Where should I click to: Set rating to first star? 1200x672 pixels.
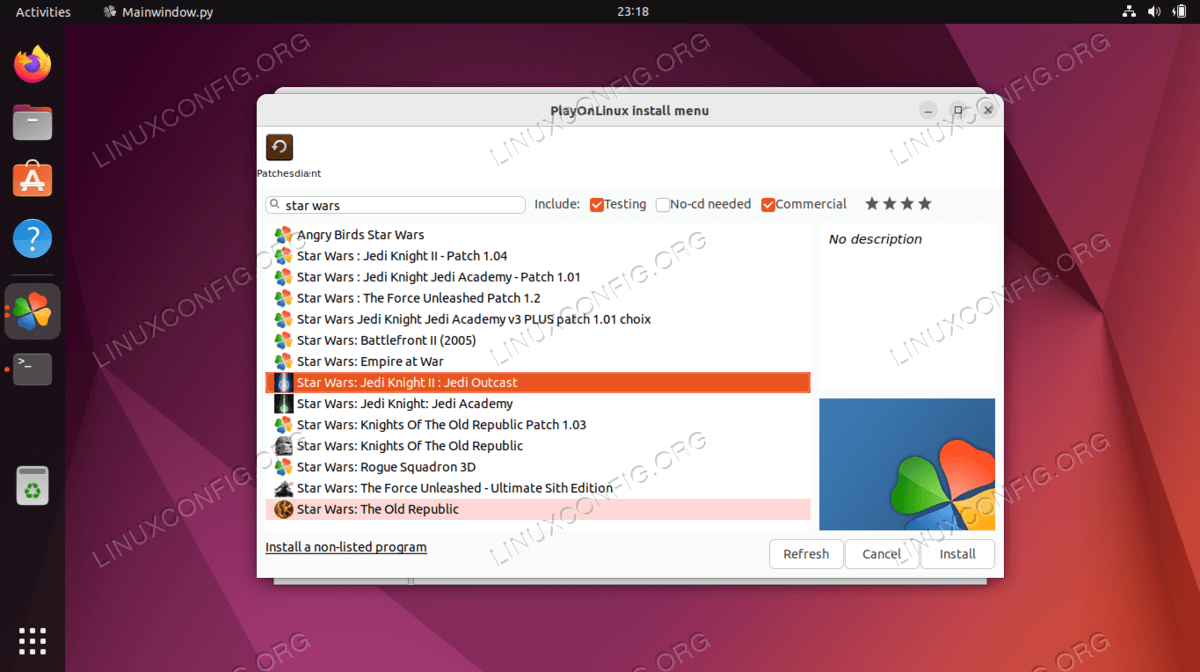pos(872,204)
